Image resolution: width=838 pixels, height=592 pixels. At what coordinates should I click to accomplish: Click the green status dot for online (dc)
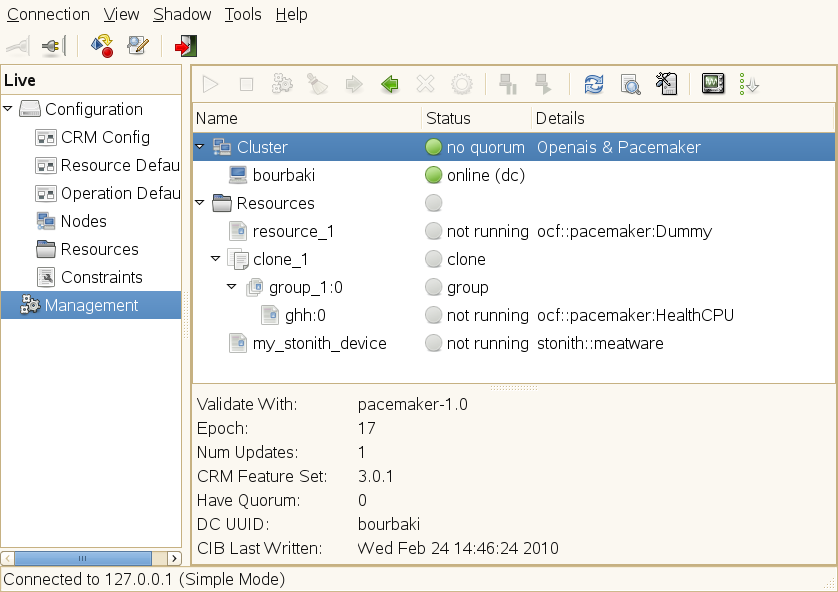[433, 175]
